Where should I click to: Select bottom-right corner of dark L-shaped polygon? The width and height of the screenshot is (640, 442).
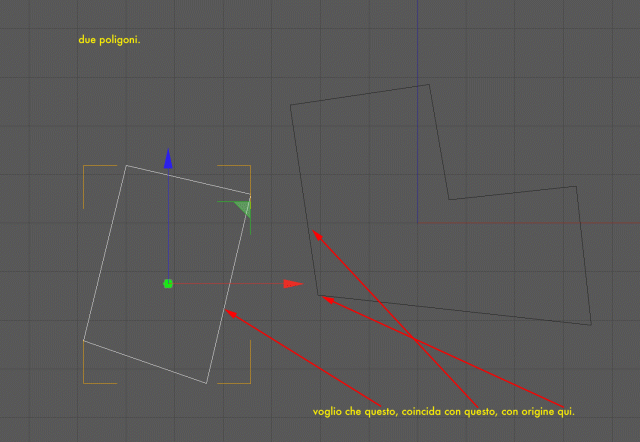pos(591,325)
